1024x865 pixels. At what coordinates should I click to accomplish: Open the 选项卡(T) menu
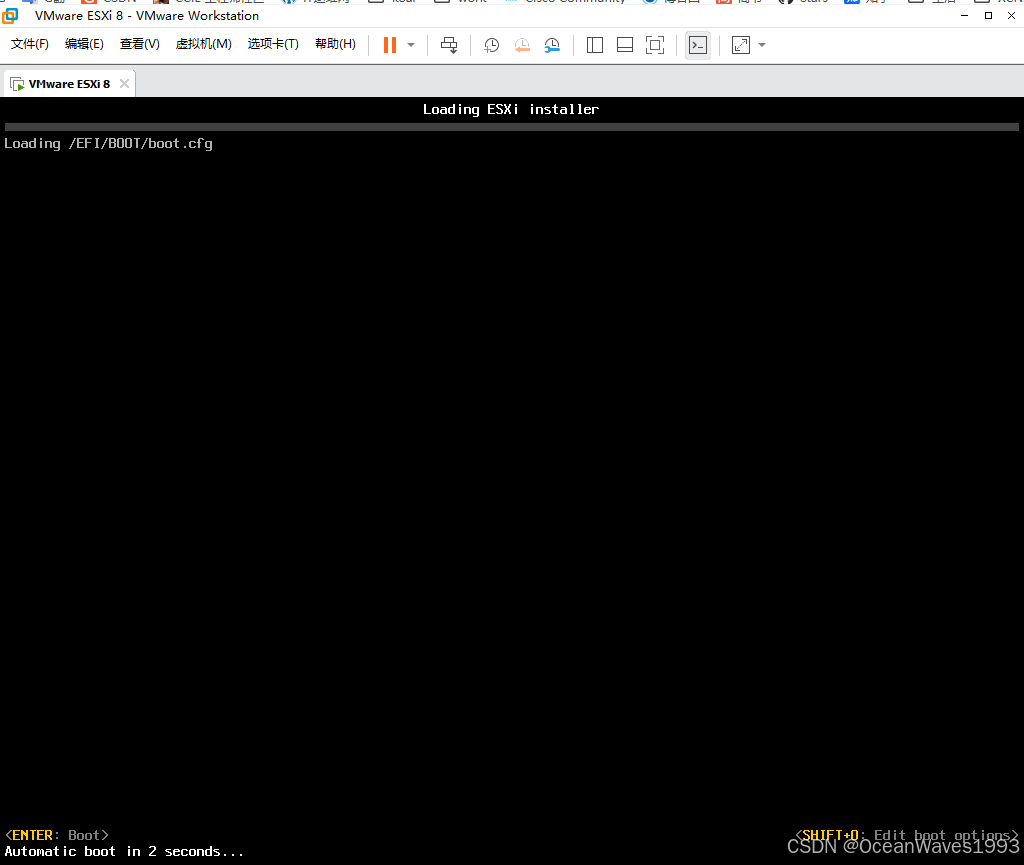tap(273, 44)
